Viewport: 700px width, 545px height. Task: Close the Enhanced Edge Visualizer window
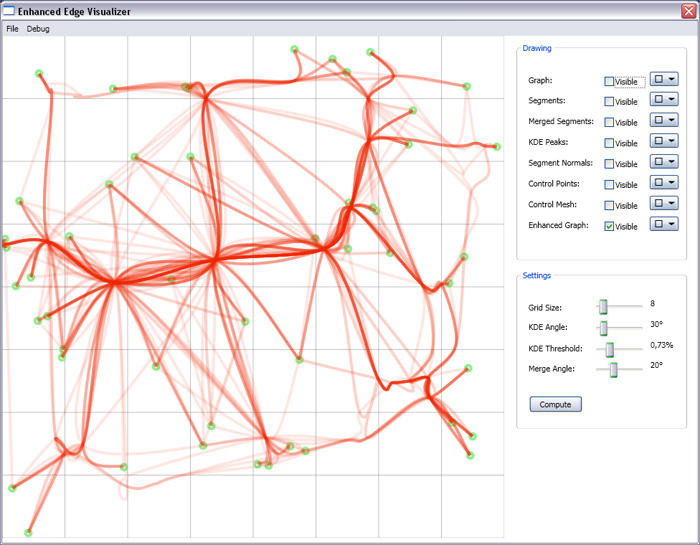688,11
